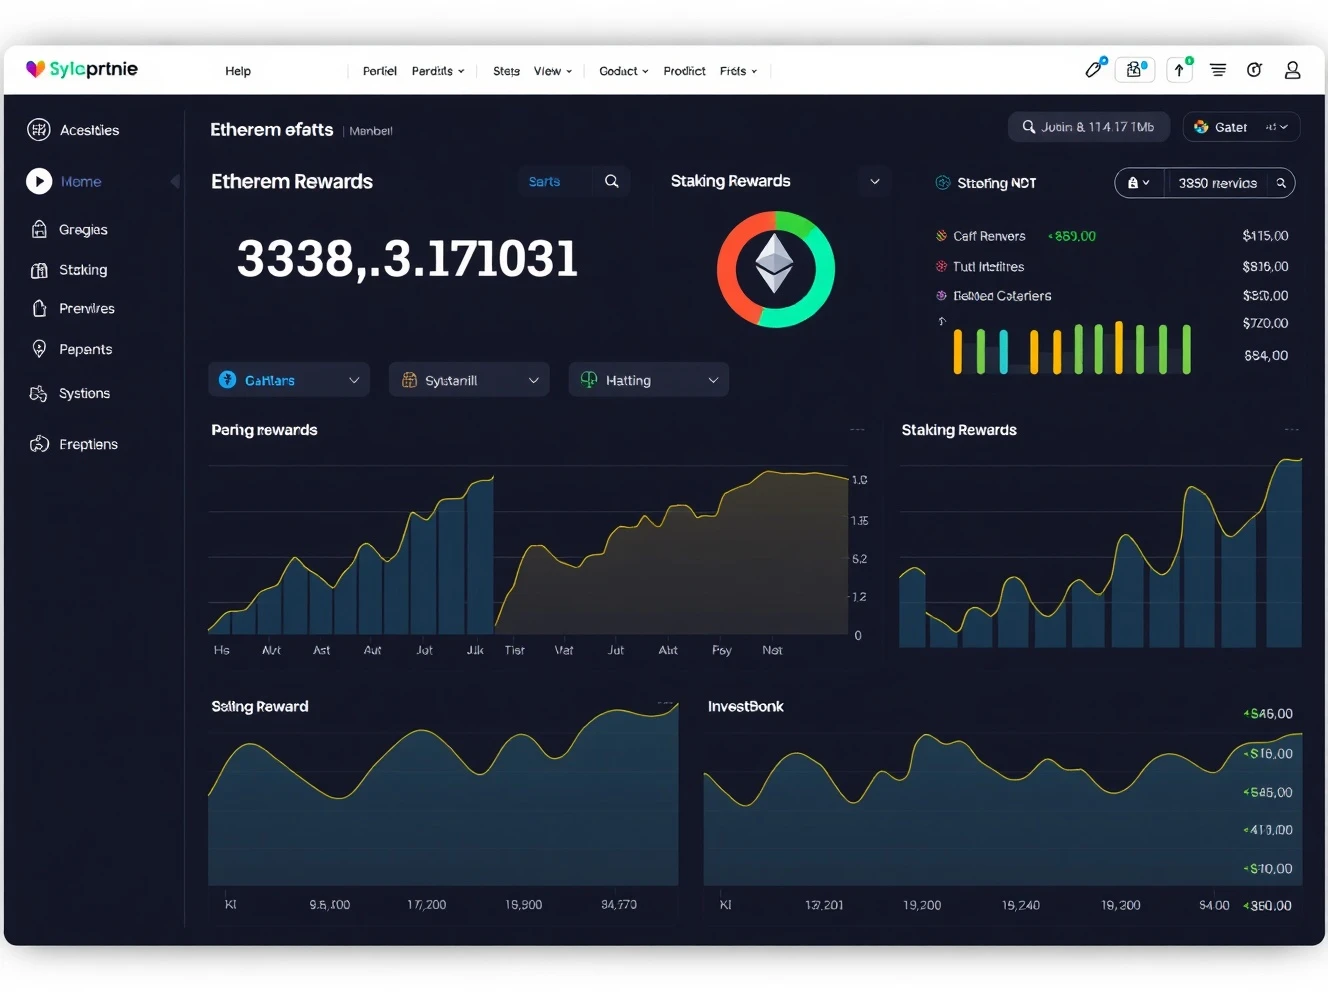Select the pen edit icon in top bar
Viewport: 1328px width, 992px height.
pos(1093,70)
